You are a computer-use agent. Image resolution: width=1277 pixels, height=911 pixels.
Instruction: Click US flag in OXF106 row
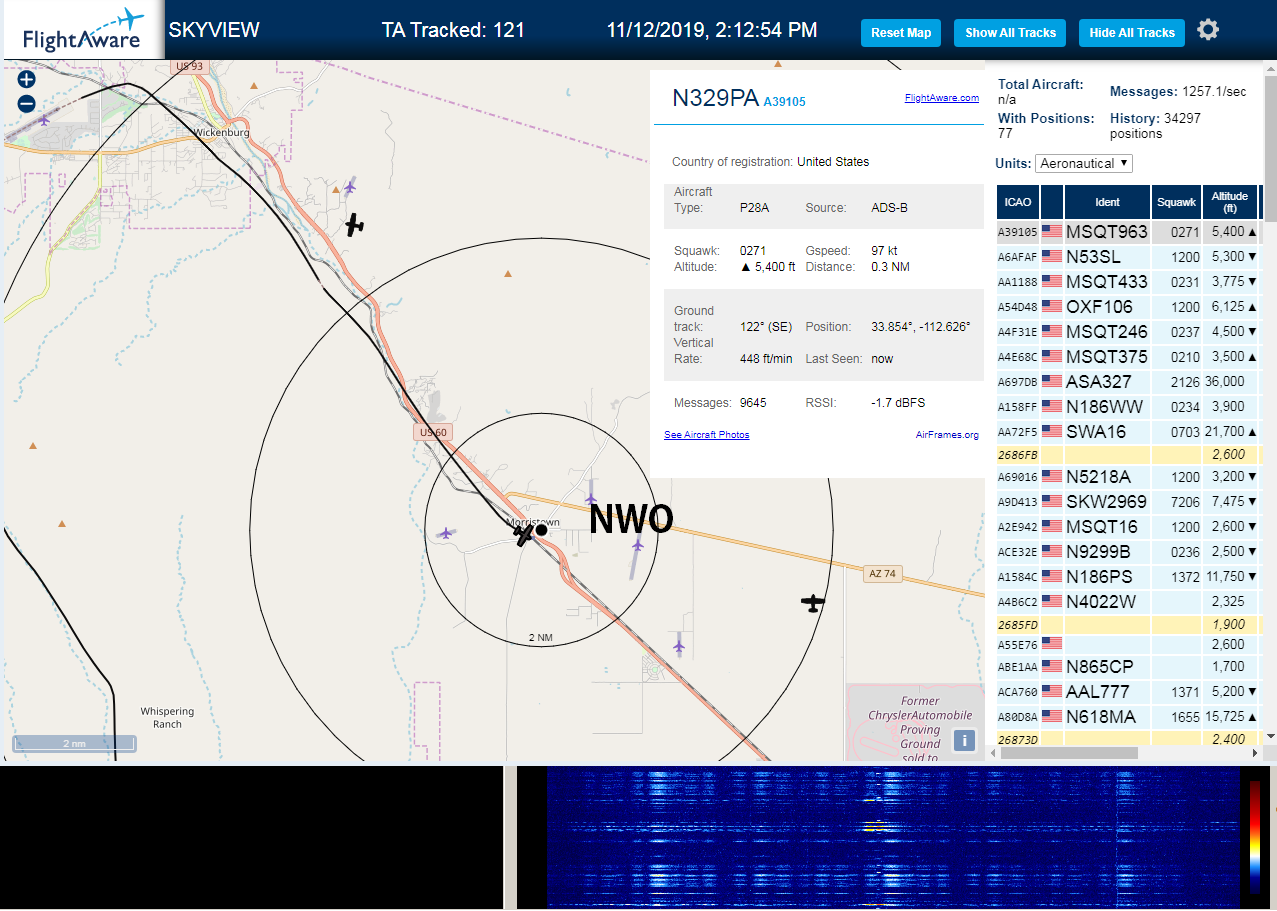tap(1052, 307)
